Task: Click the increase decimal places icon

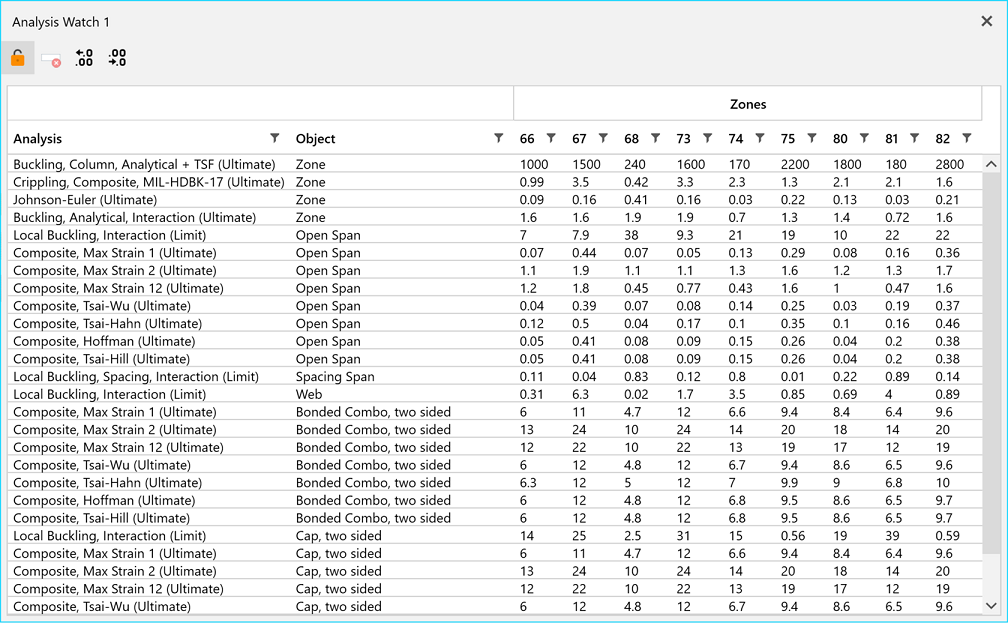Action: coord(84,58)
